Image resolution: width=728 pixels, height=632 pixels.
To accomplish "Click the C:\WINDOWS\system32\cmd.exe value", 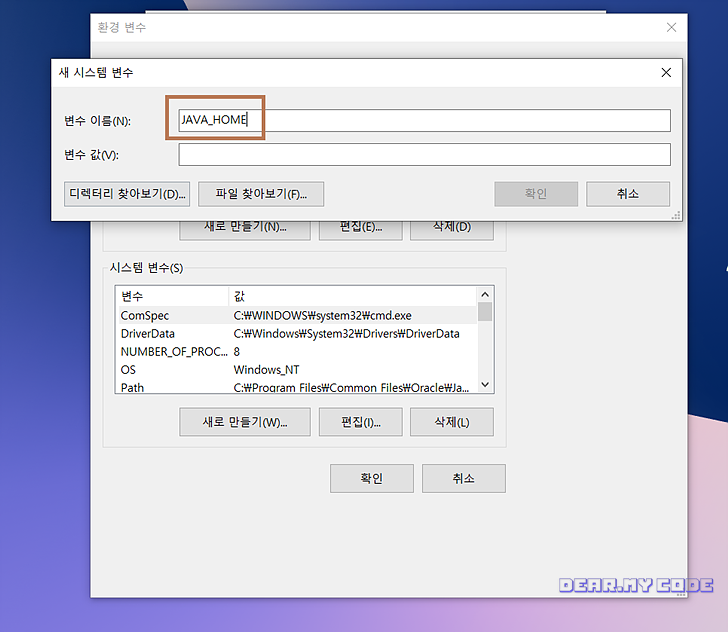I will click(x=322, y=315).
